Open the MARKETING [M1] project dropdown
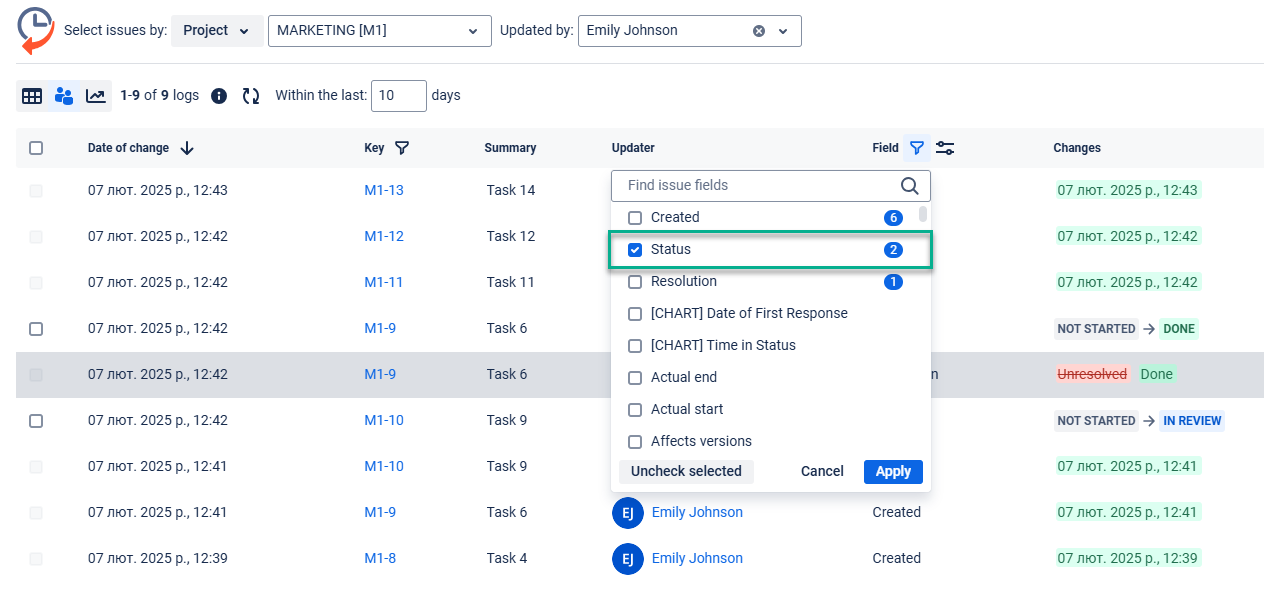Screen dimensions: 1264x591 [x=379, y=31]
